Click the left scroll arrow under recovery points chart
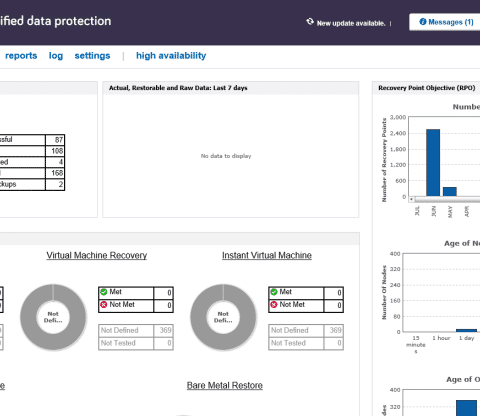 pos(412,199)
